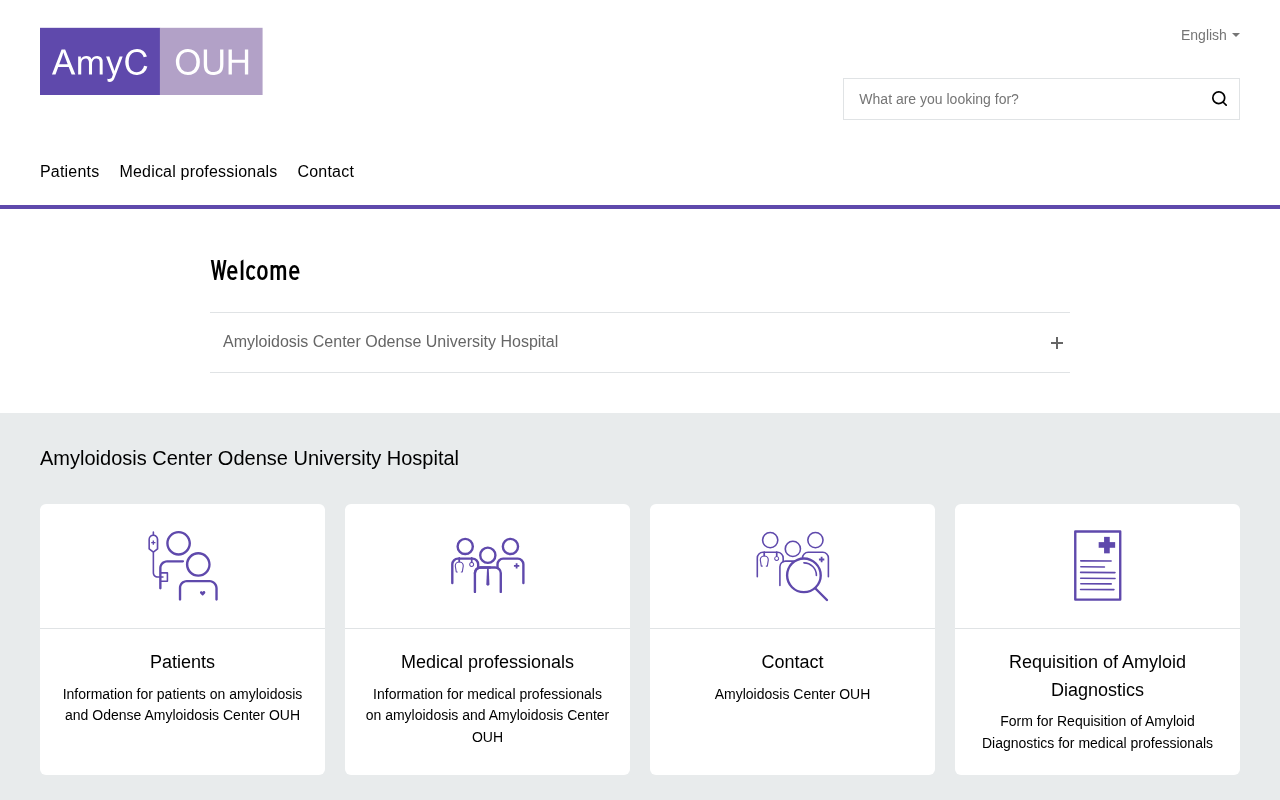Click the requisition form document icon
The width and height of the screenshot is (1280, 800).
click(1097, 566)
